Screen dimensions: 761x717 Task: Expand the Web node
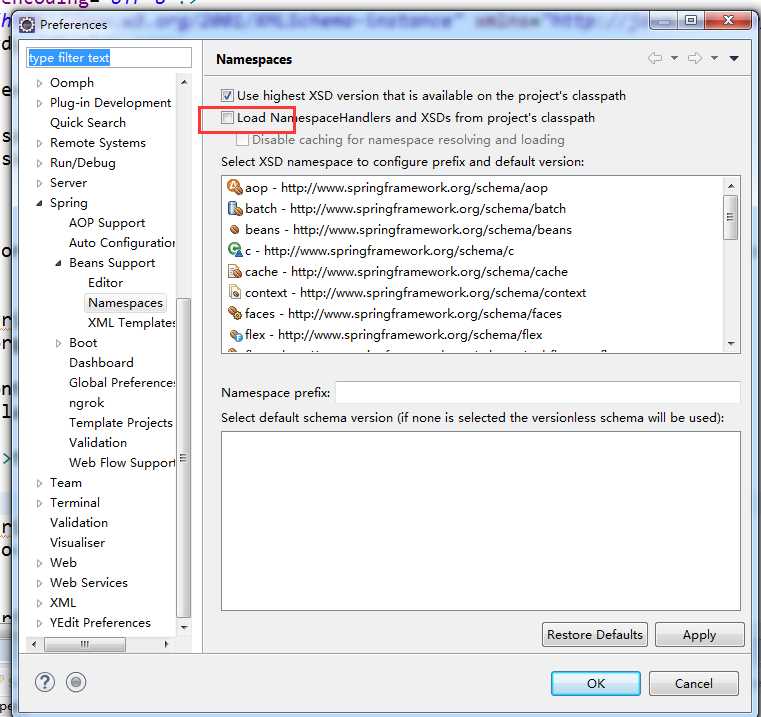tap(39, 563)
